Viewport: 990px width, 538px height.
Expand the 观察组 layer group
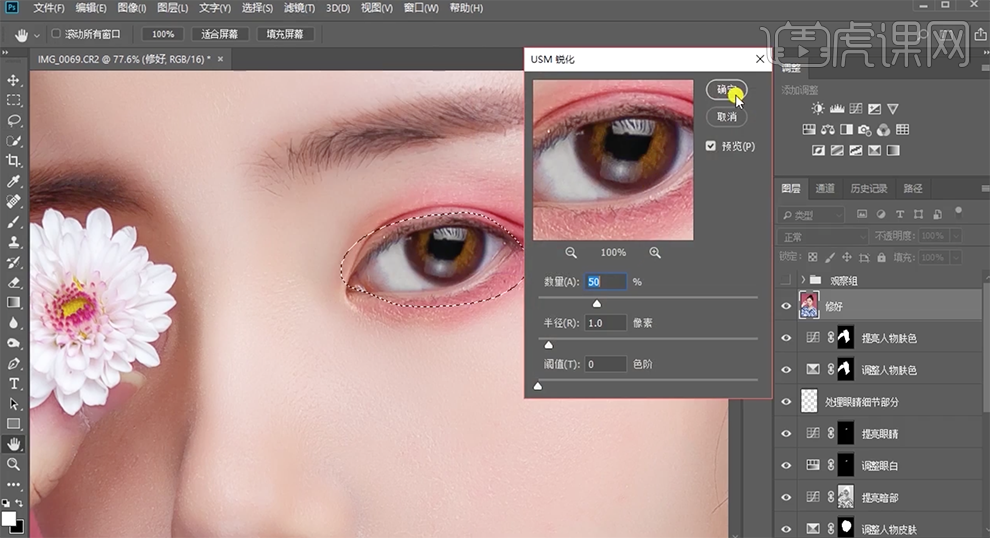(x=803, y=280)
